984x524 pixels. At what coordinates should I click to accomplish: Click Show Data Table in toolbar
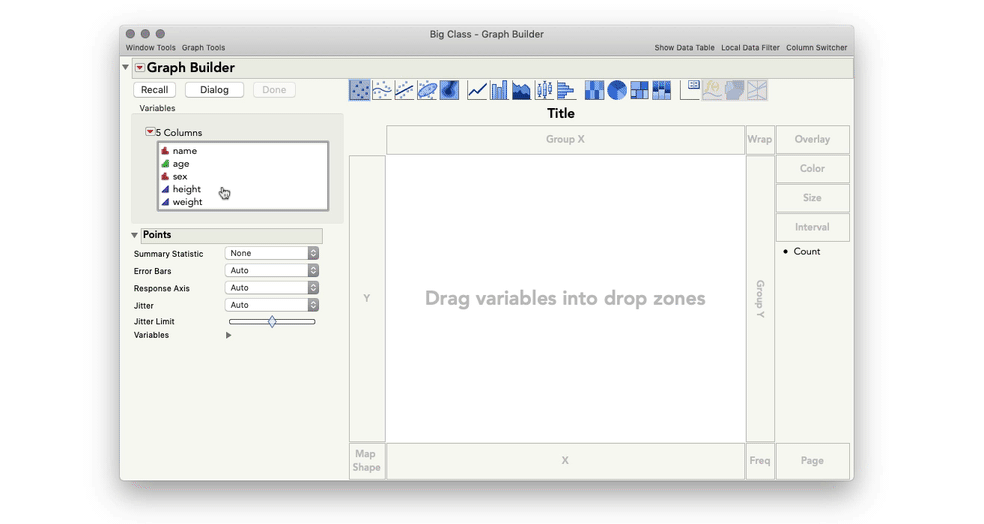(x=684, y=48)
